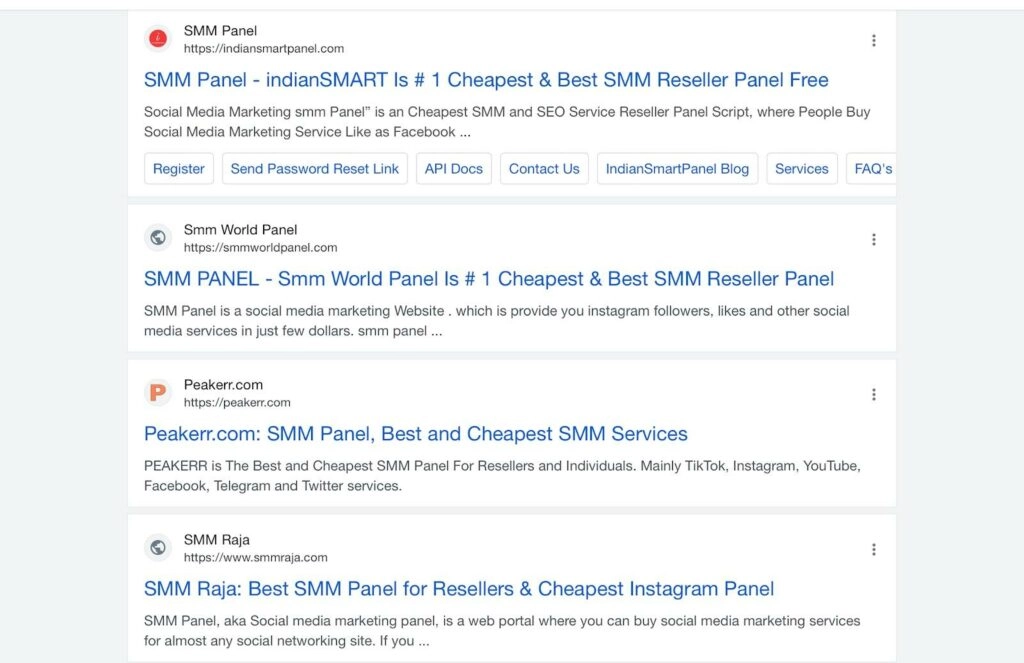
Task: Click the Contact Us sitelink chip
Action: pyautogui.click(x=544, y=169)
